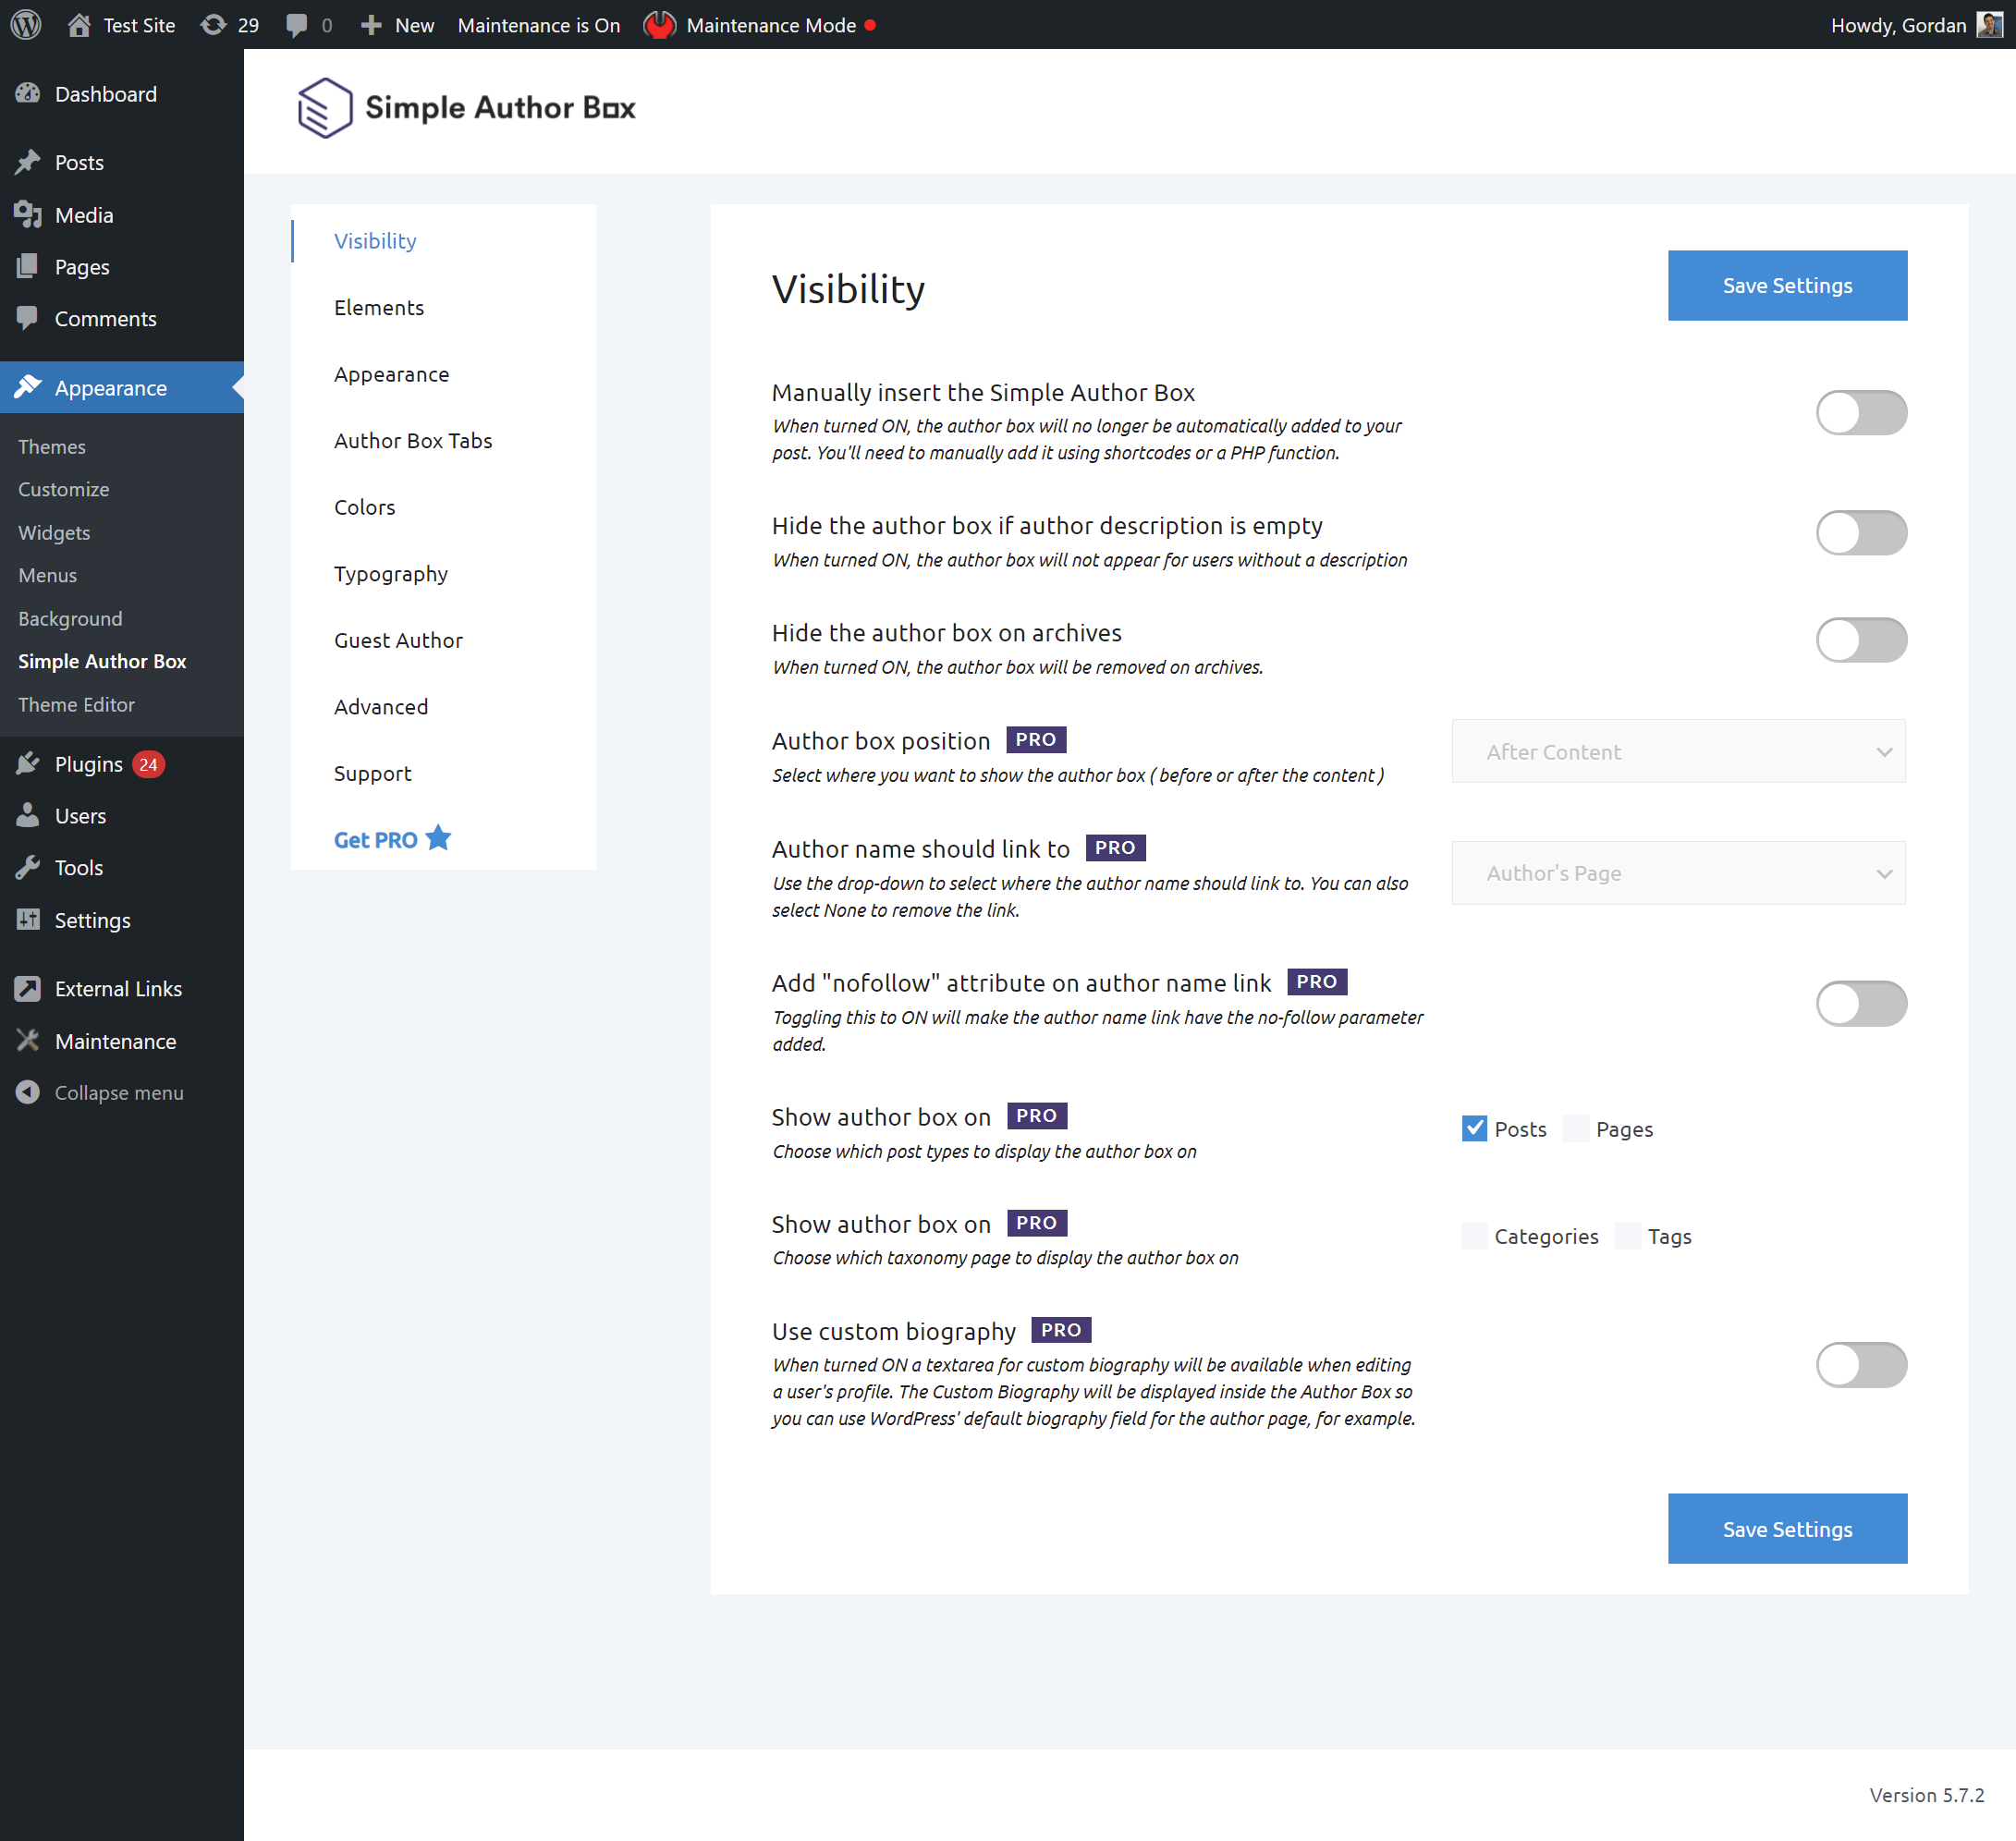Image resolution: width=2016 pixels, height=1841 pixels.
Task: Open Gordan's user avatar
Action: point(1989,24)
